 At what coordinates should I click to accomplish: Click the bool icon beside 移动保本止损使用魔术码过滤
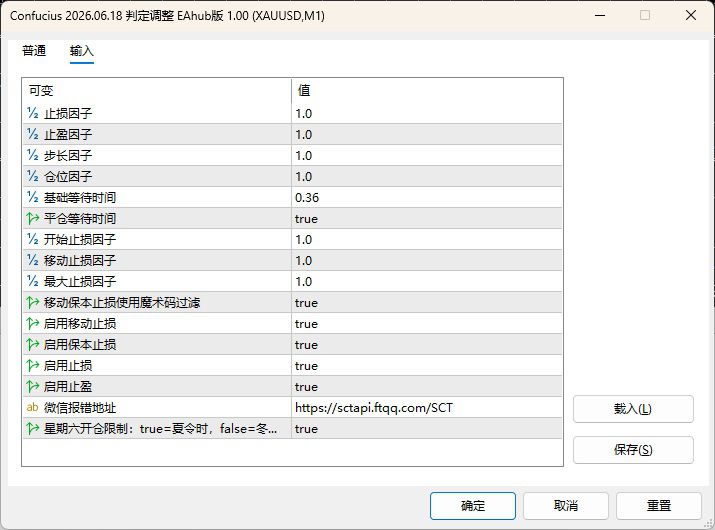coord(32,302)
